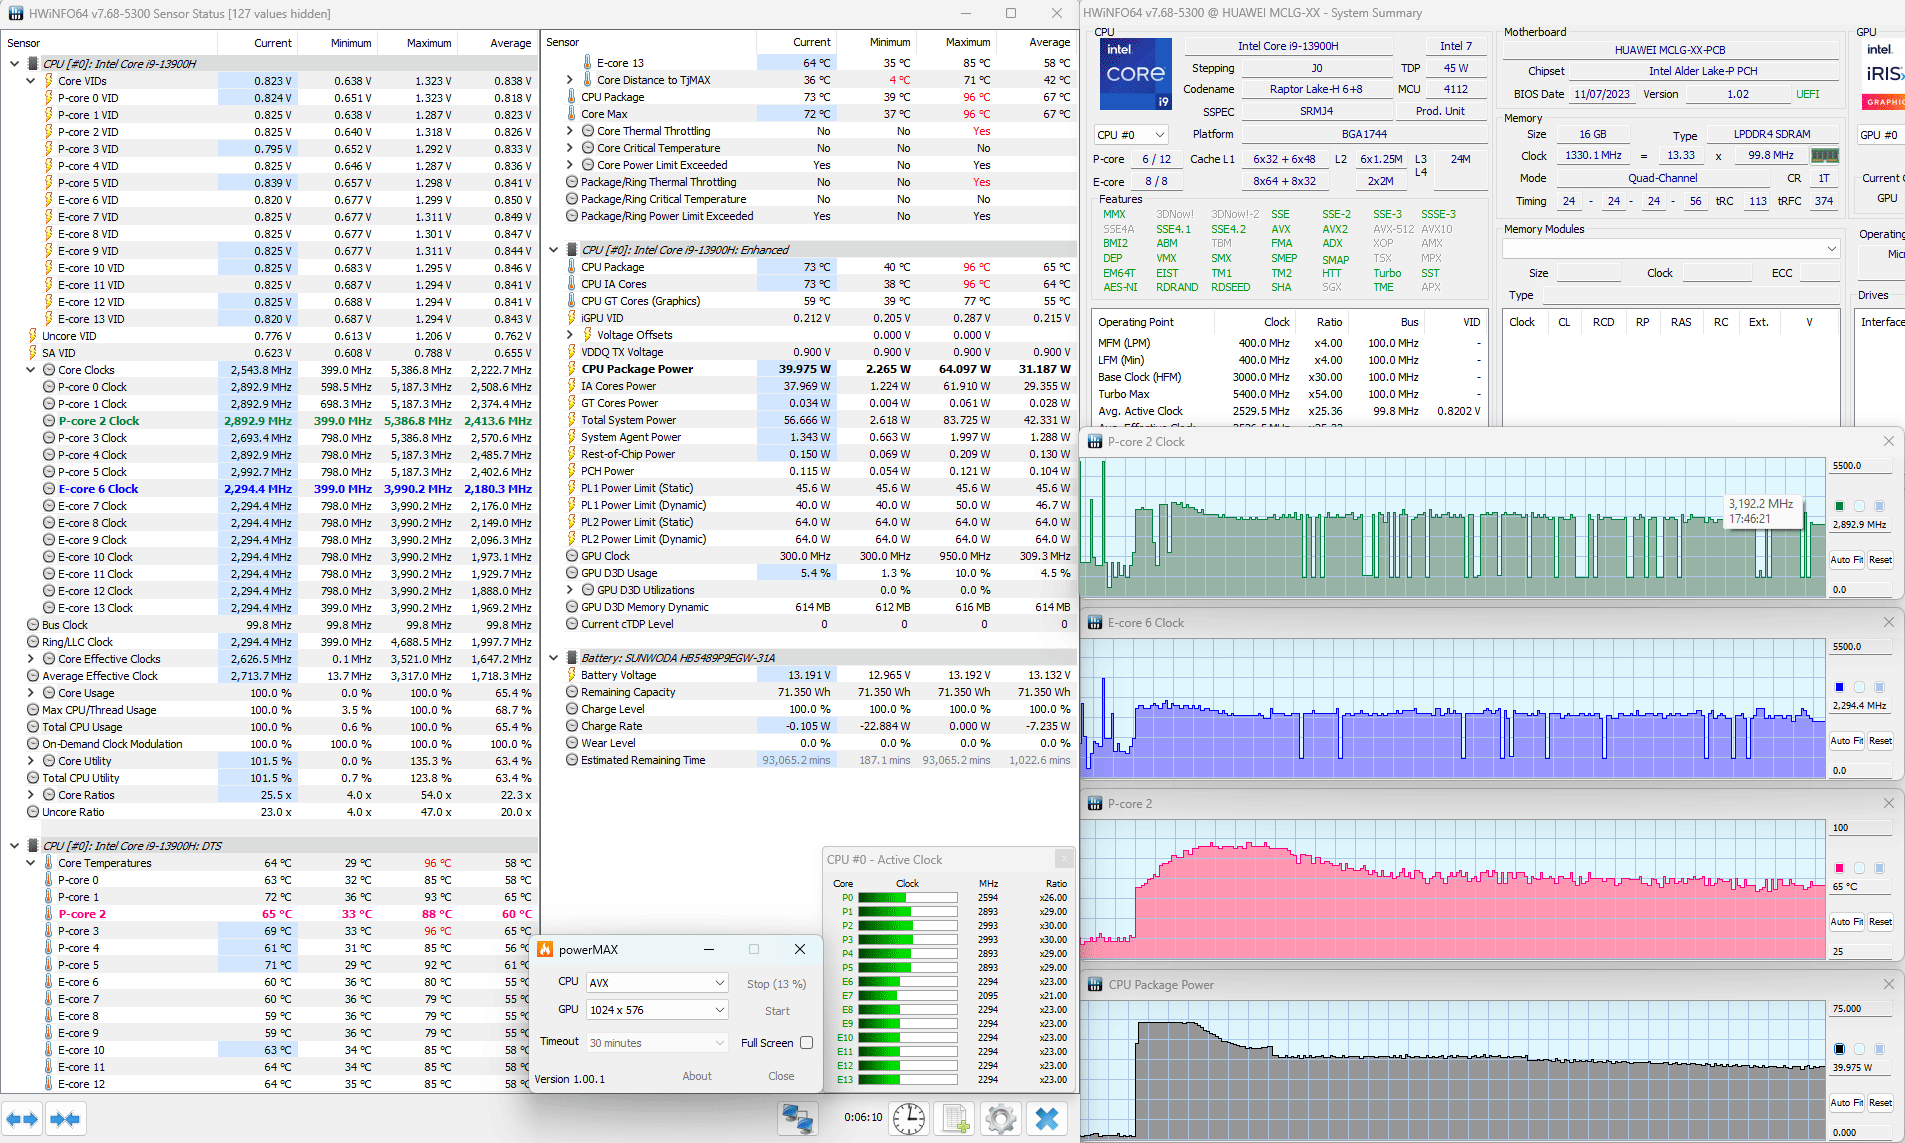Click the sensor icon beside Bus Clock

click(33, 625)
